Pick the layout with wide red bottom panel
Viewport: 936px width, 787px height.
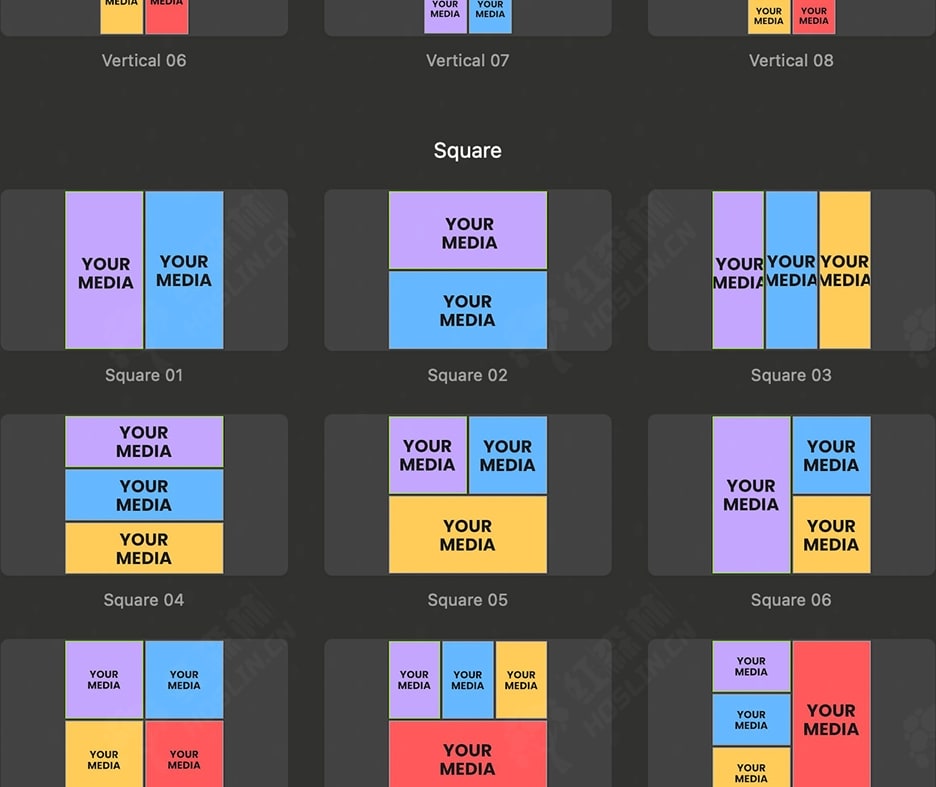tap(468, 714)
